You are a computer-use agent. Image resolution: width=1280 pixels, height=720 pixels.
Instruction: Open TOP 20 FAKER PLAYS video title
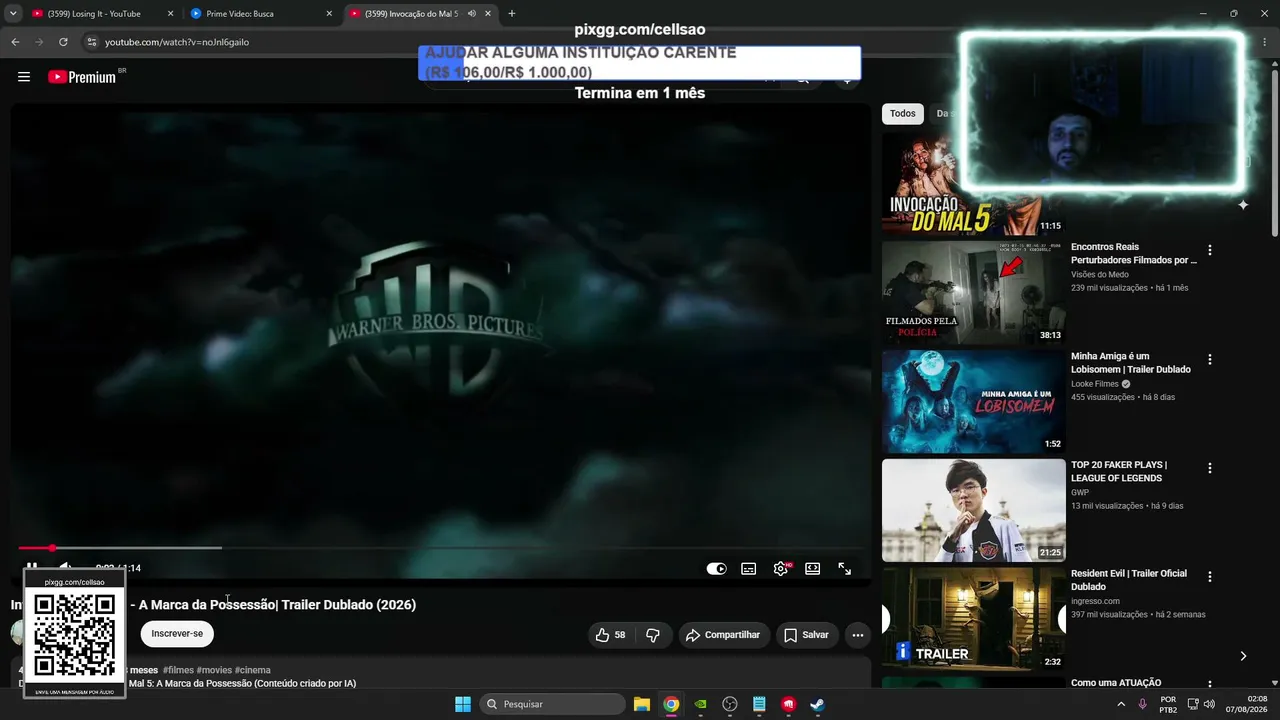1119,471
